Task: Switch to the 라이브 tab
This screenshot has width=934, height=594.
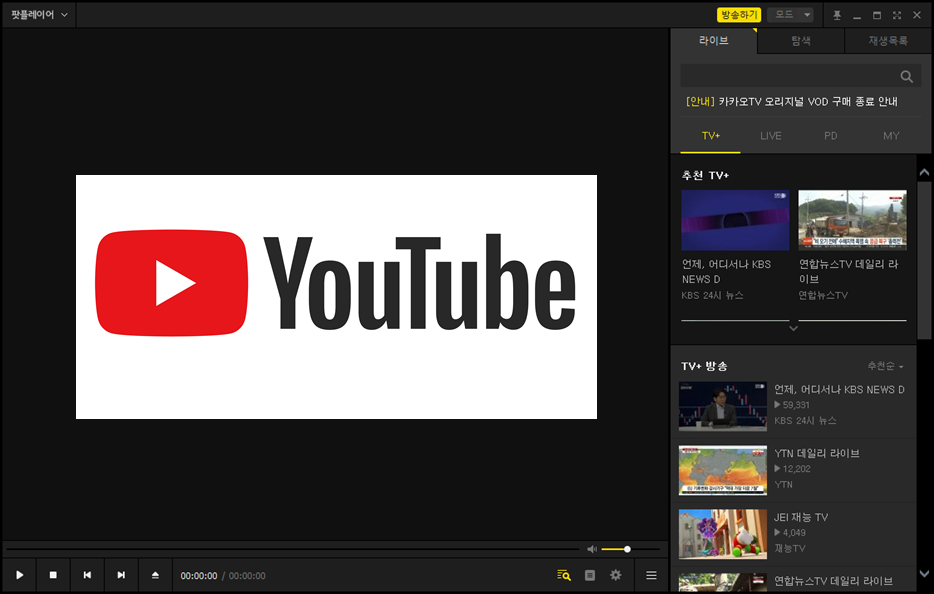Action: [714, 41]
